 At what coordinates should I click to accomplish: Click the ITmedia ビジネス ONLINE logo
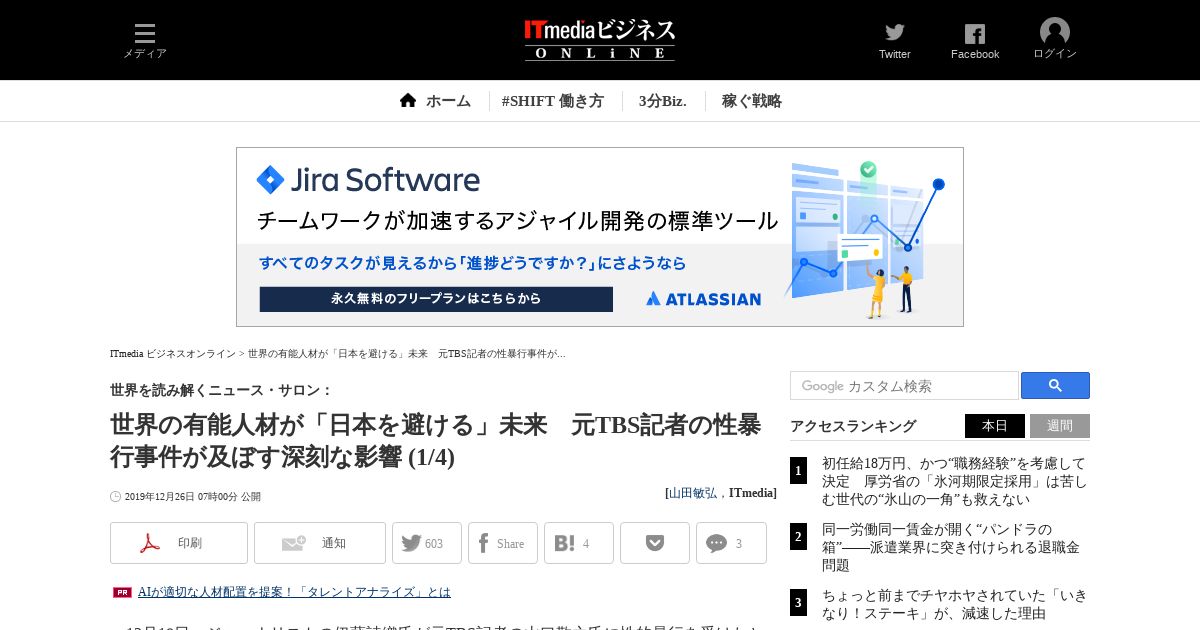click(x=599, y=40)
